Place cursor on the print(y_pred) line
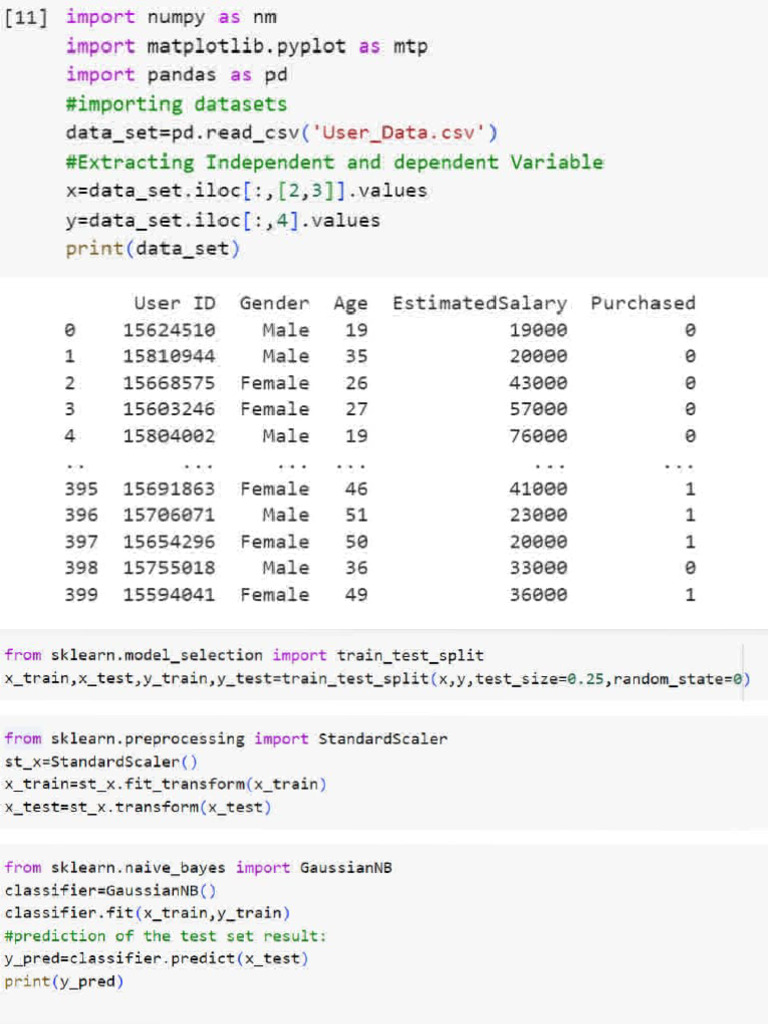 point(64,981)
